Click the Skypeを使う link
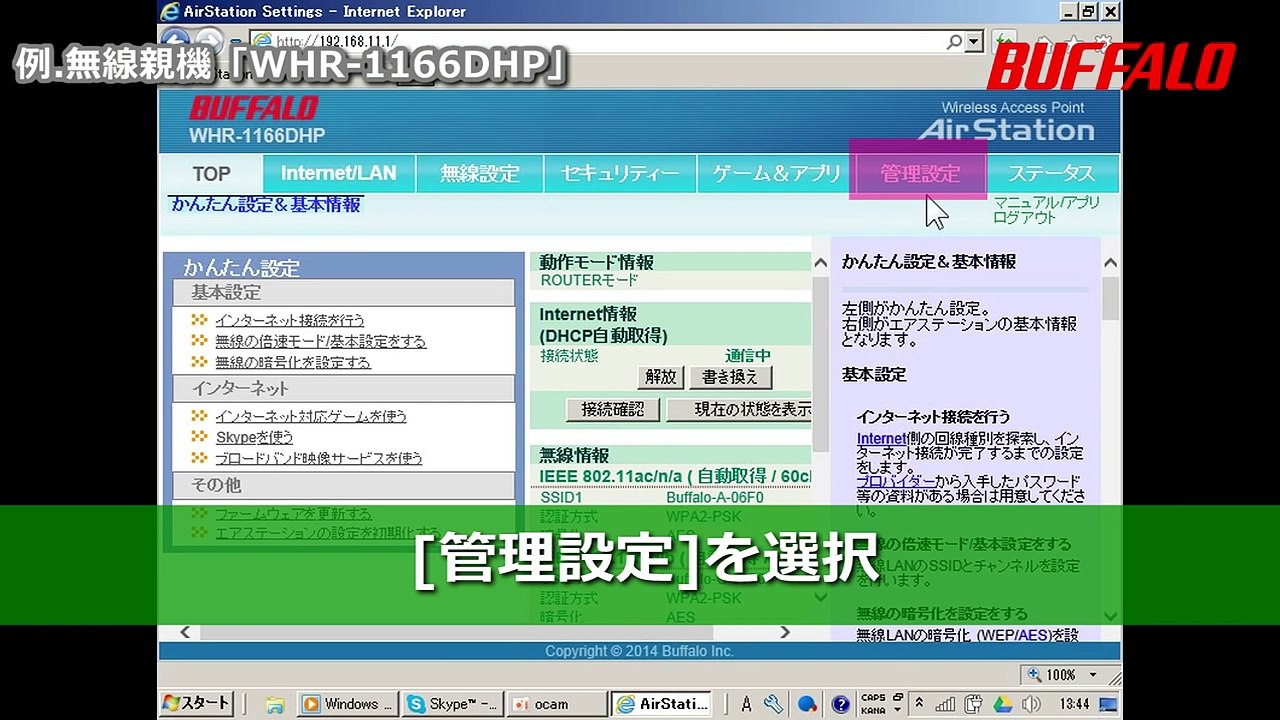1280x720 pixels. tap(254, 437)
